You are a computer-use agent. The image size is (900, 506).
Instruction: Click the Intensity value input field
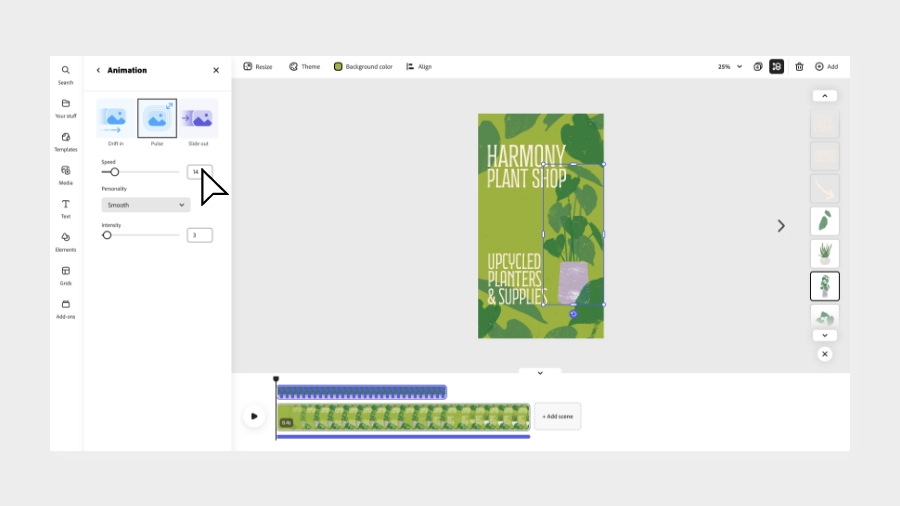[x=199, y=235]
